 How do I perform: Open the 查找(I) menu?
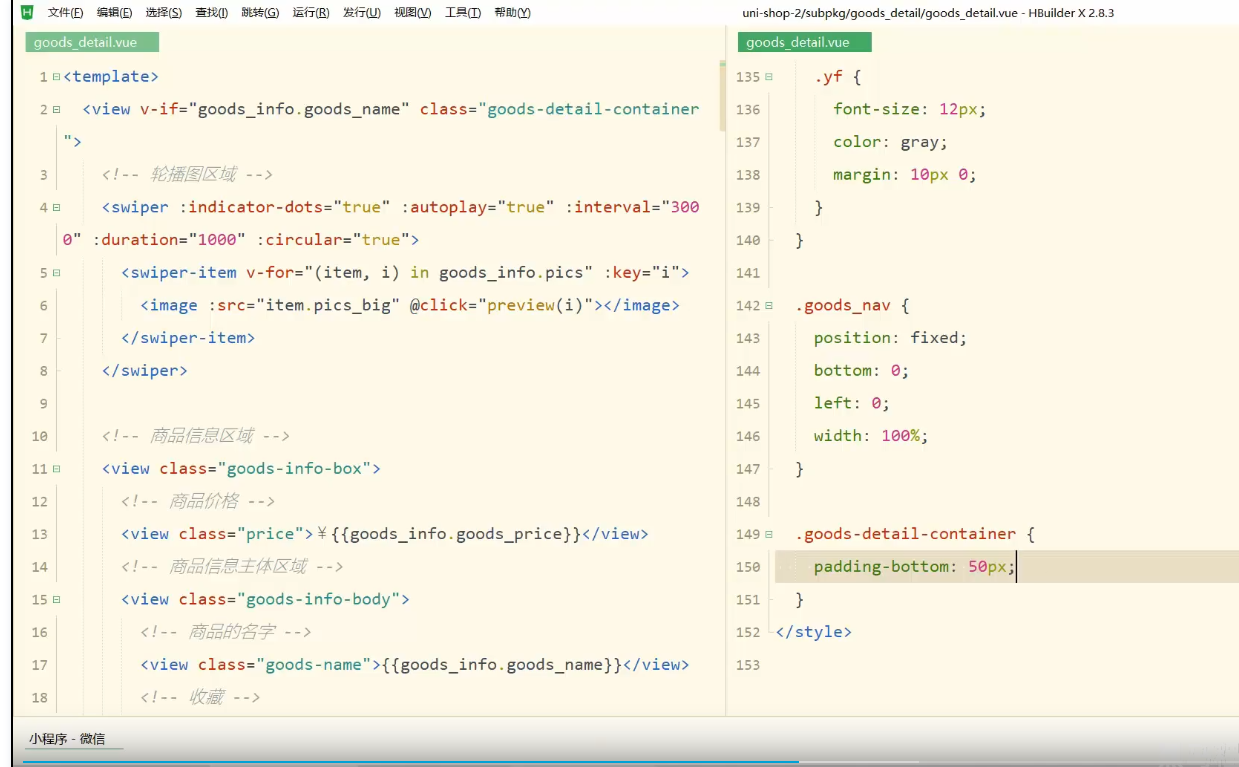(211, 13)
